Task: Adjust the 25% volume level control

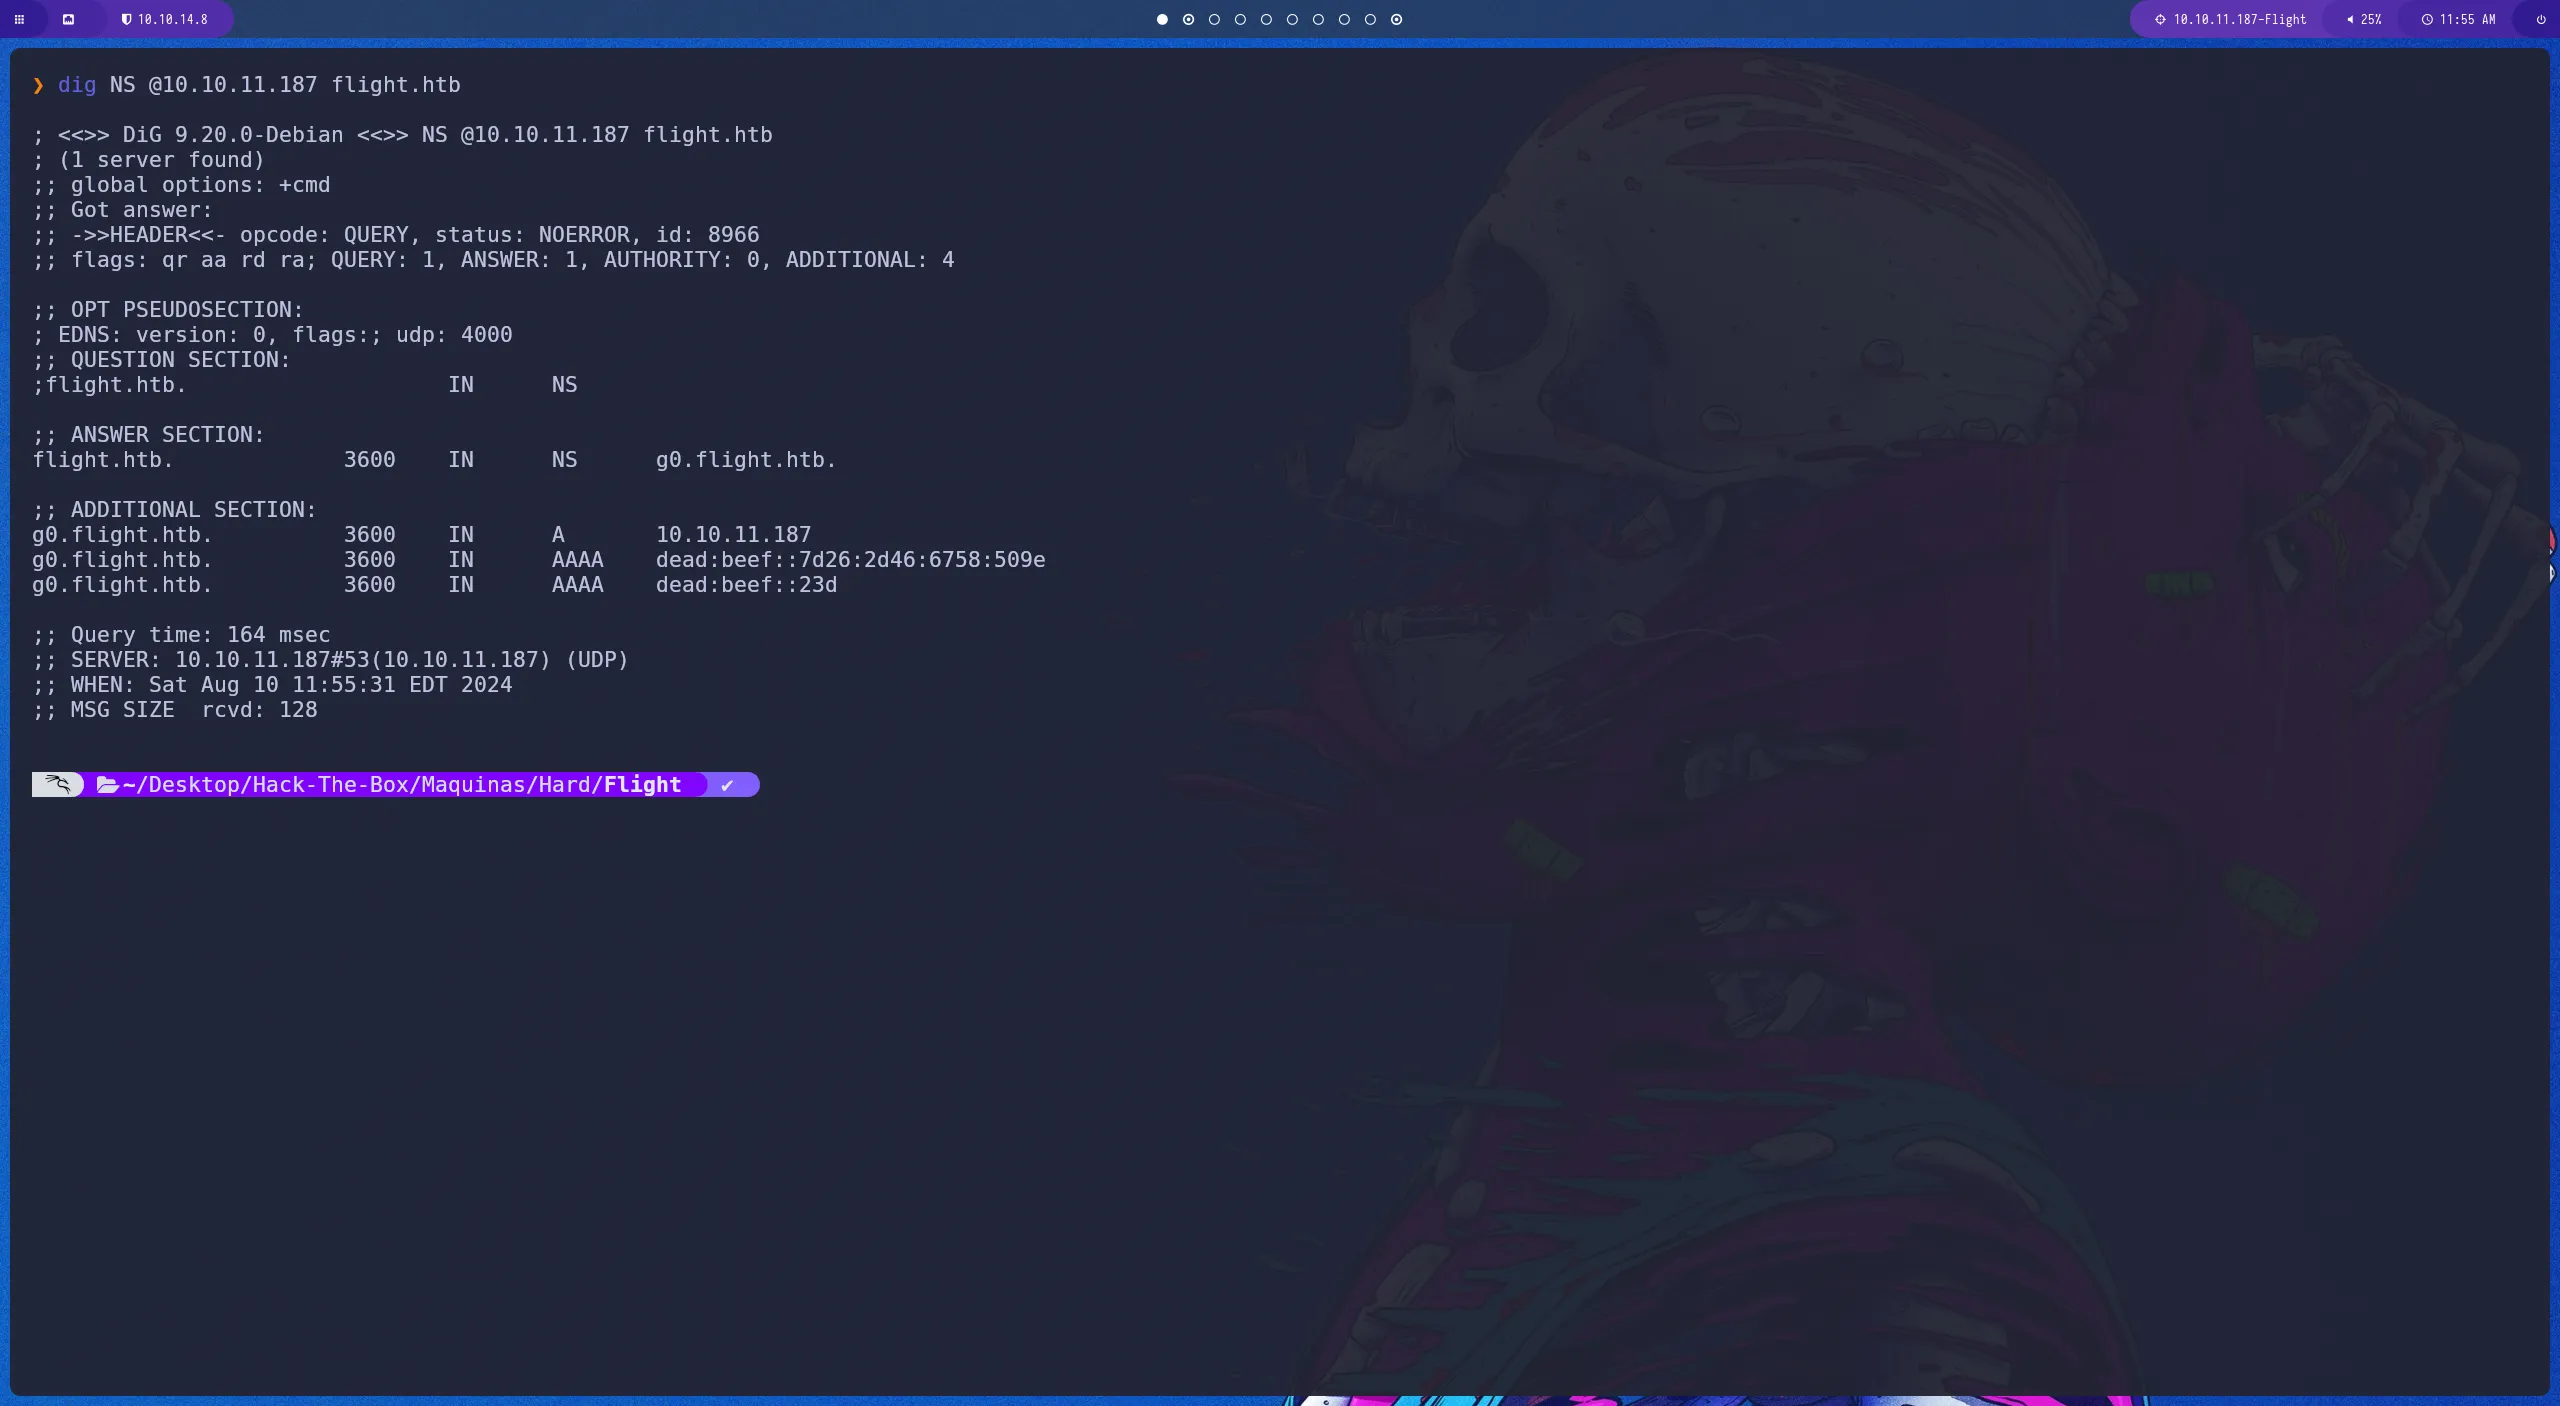Action: [x=2370, y=19]
